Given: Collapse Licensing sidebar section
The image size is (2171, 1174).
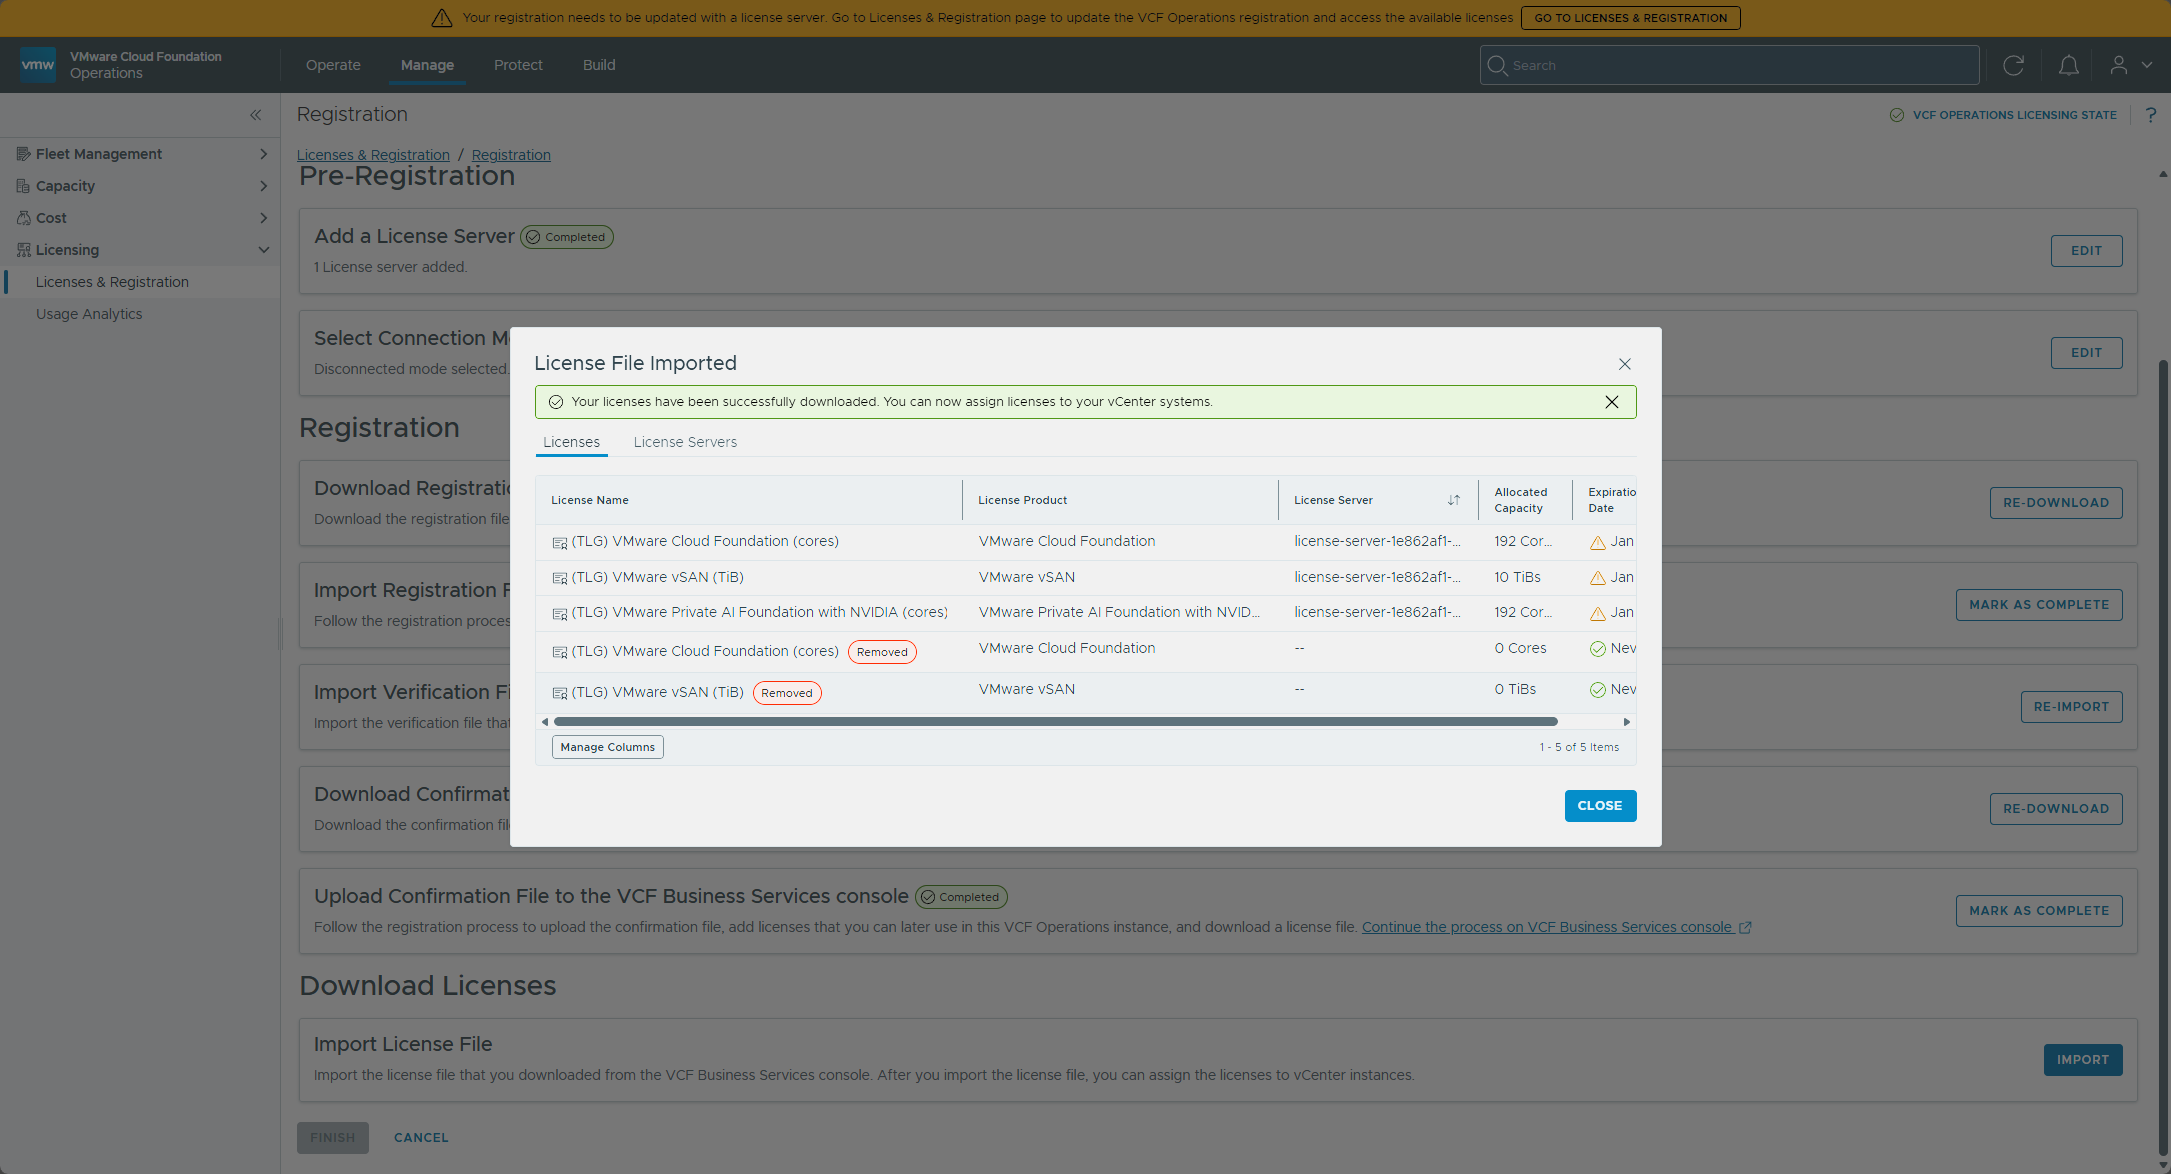Looking at the screenshot, I should point(140,250).
